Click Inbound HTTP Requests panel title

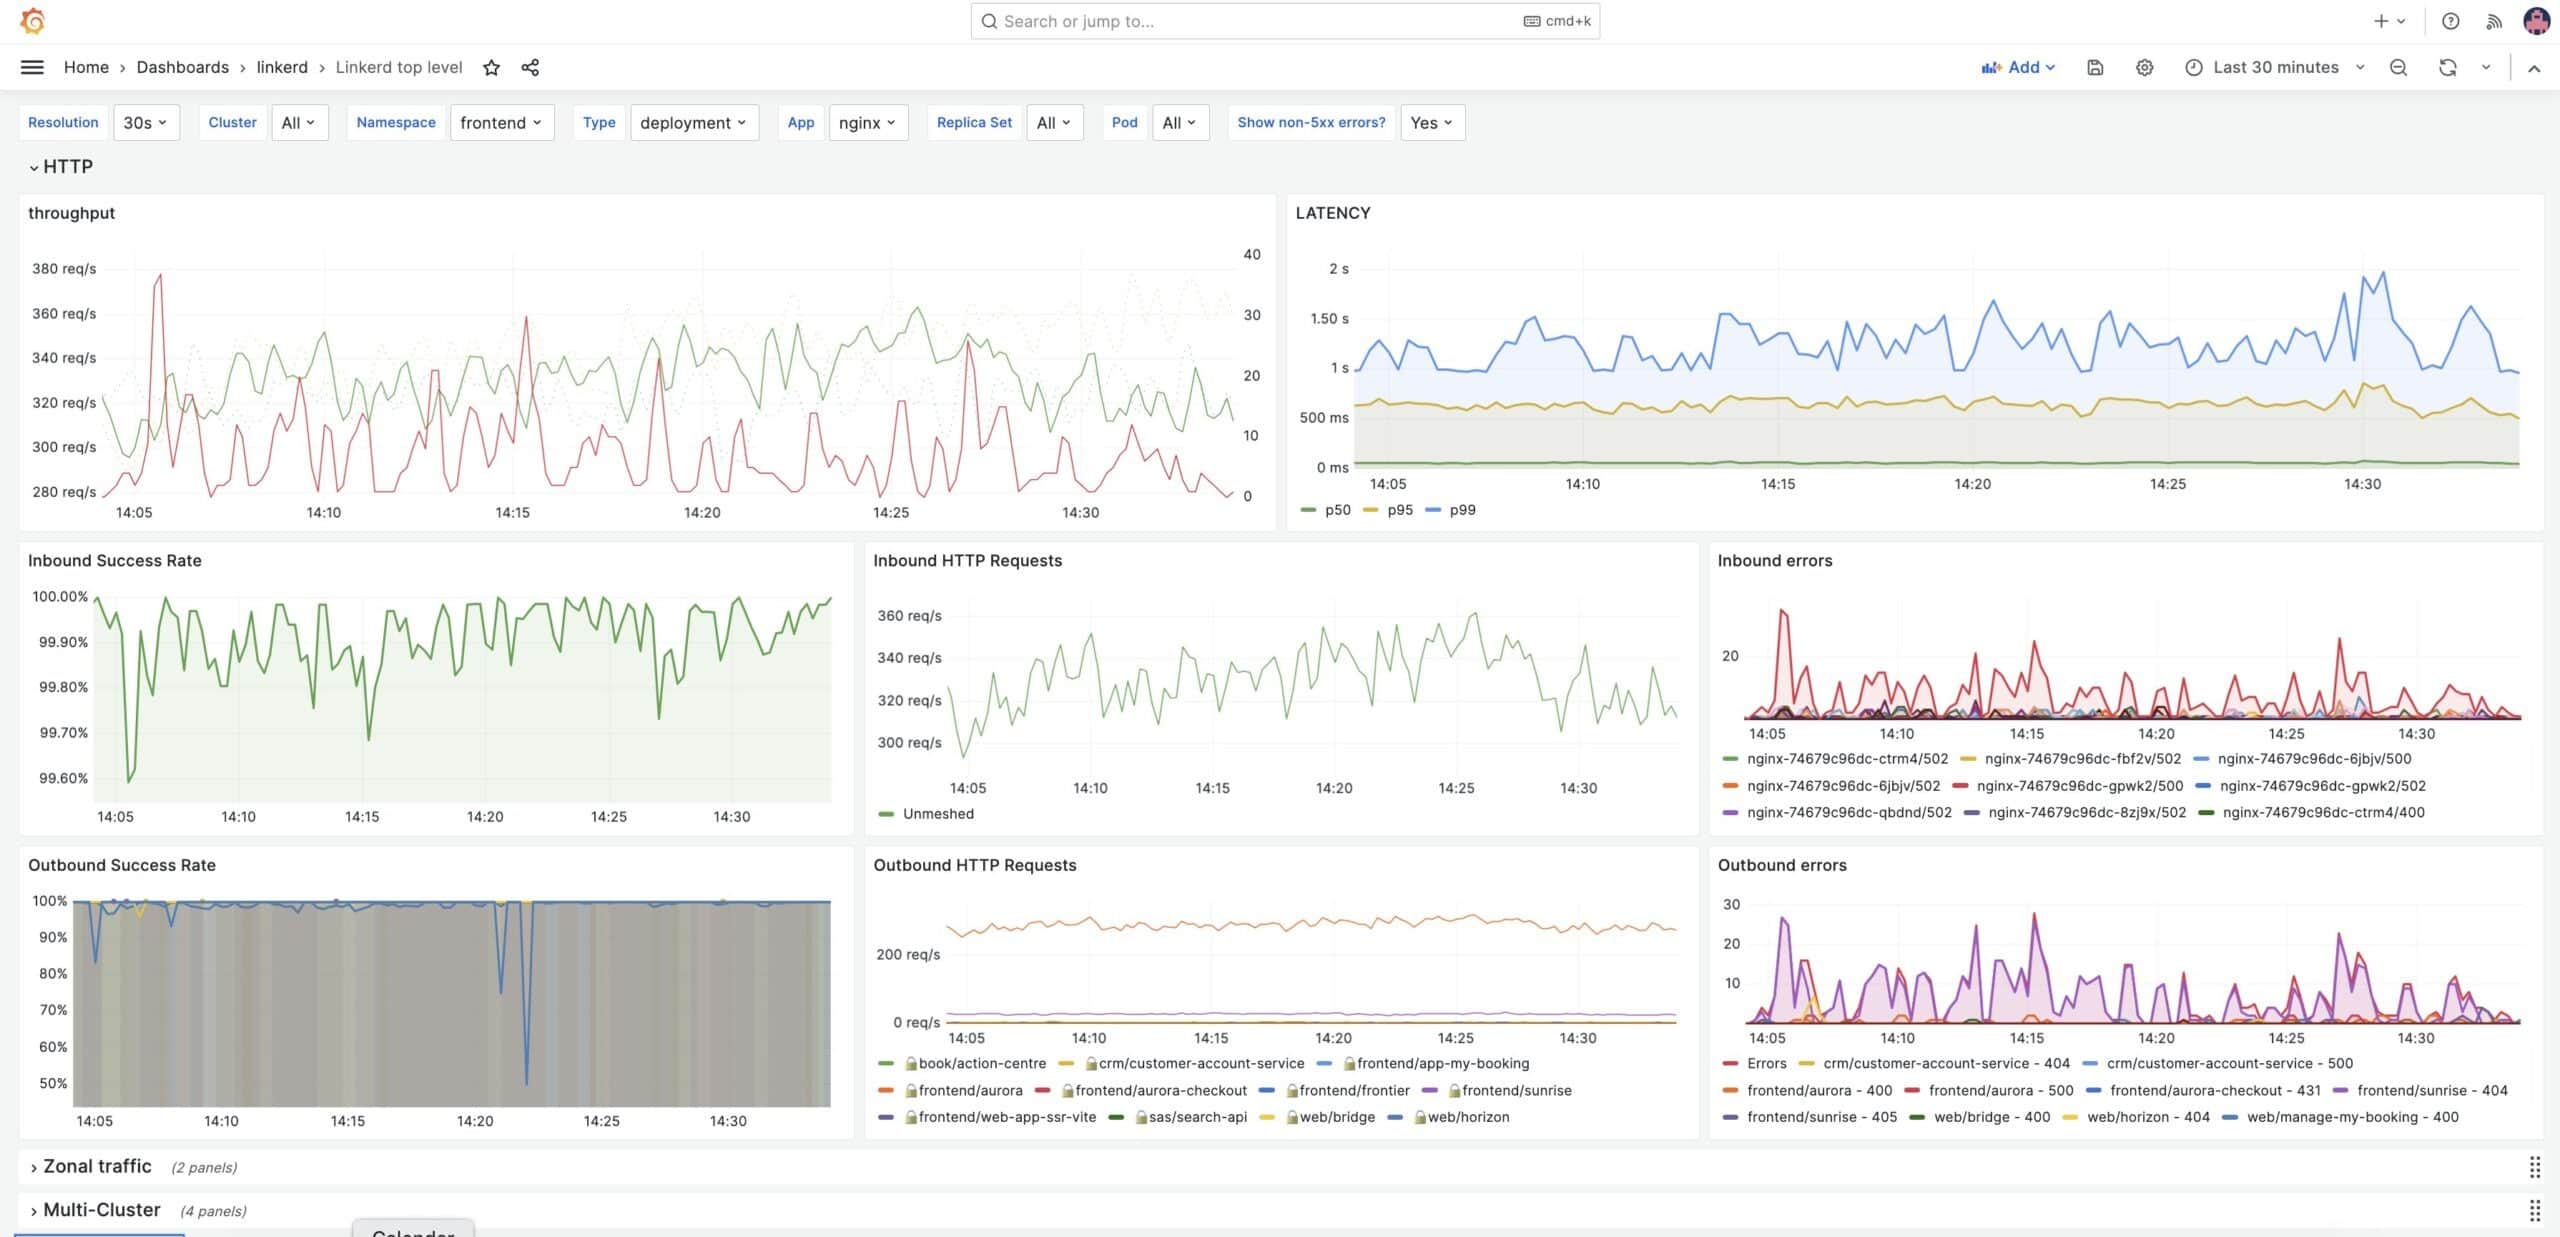(x=967, y=561)
